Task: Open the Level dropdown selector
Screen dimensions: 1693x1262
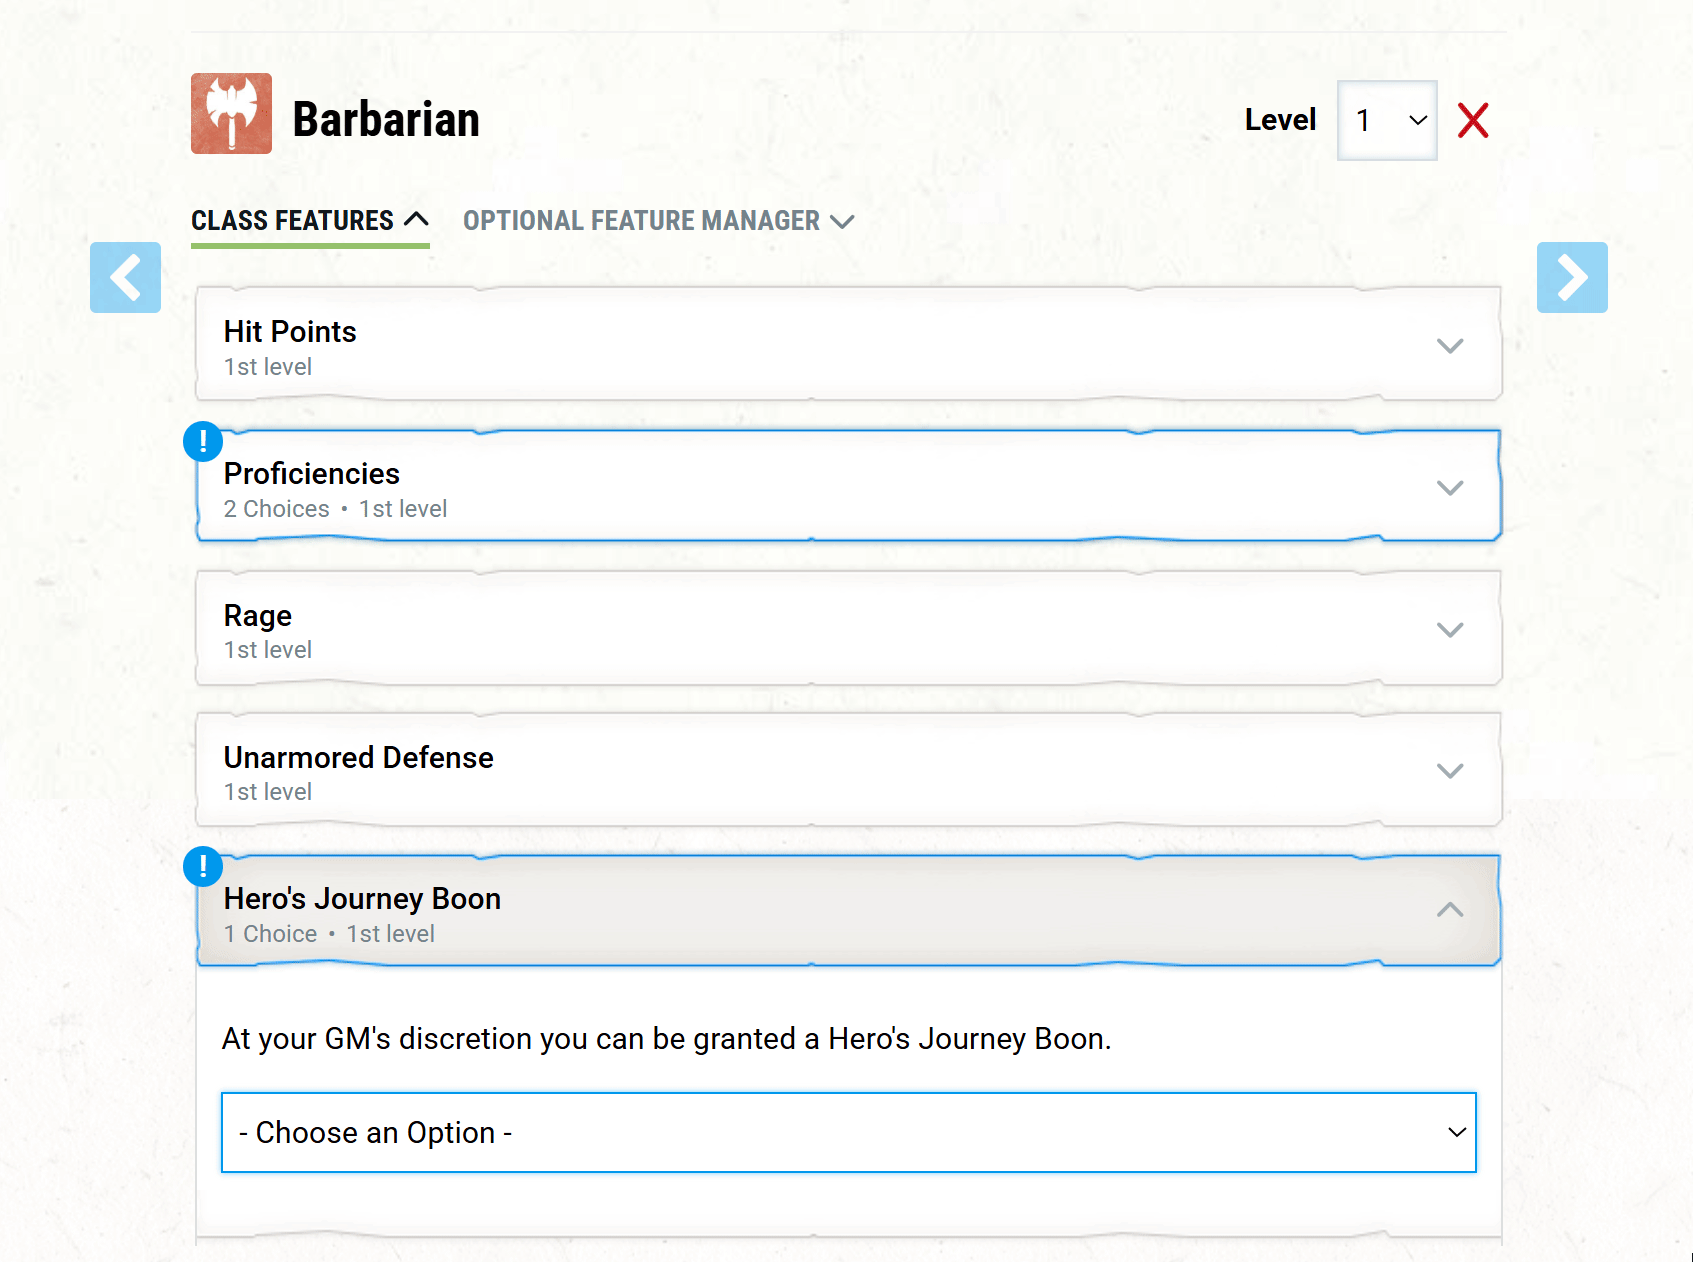Action: pos(1386,121)
